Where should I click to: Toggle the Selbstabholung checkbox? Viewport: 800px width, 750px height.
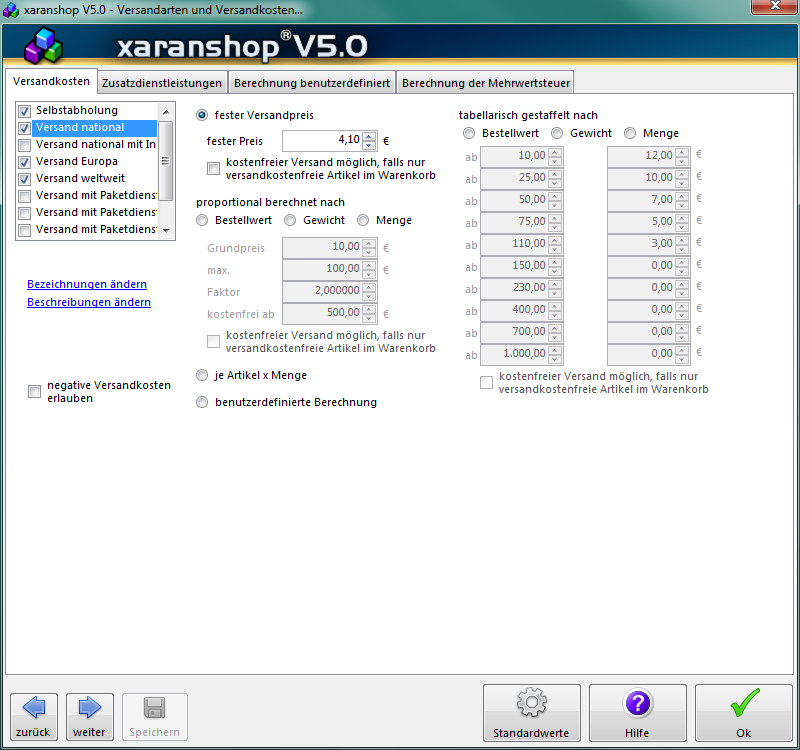[x=24, y=111]
